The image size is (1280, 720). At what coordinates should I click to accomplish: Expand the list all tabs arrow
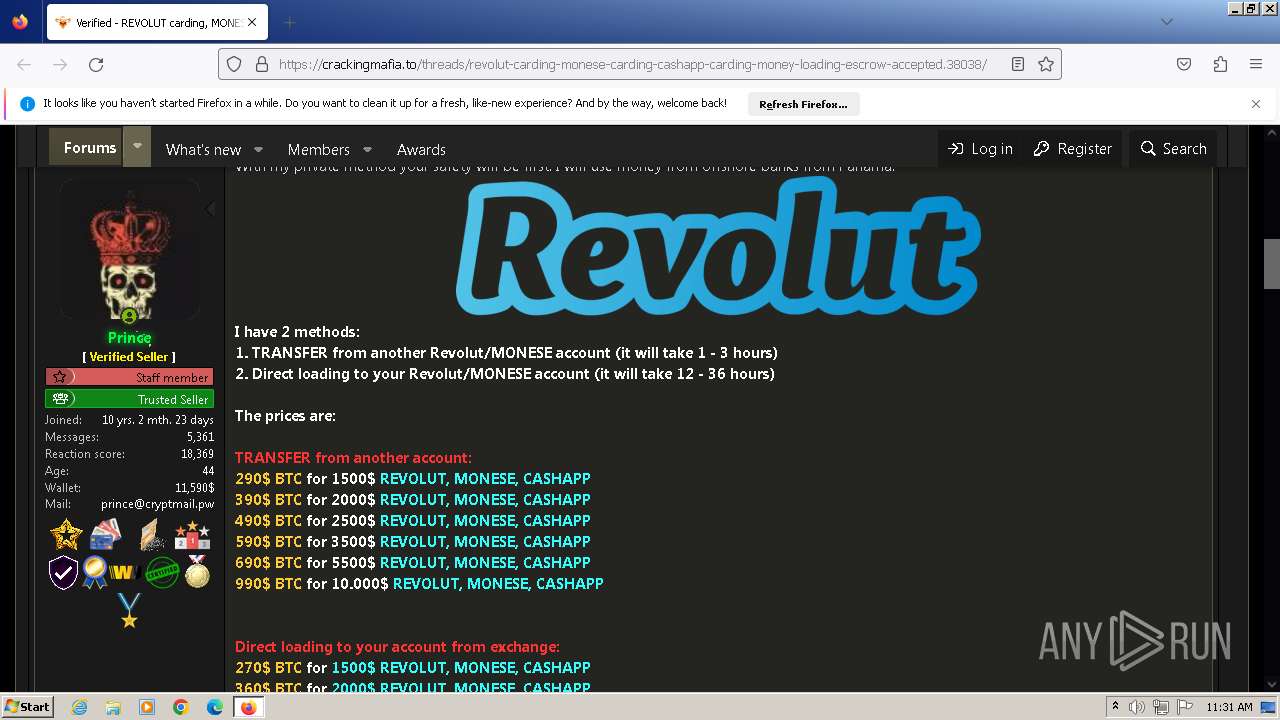pos(1166,22)
